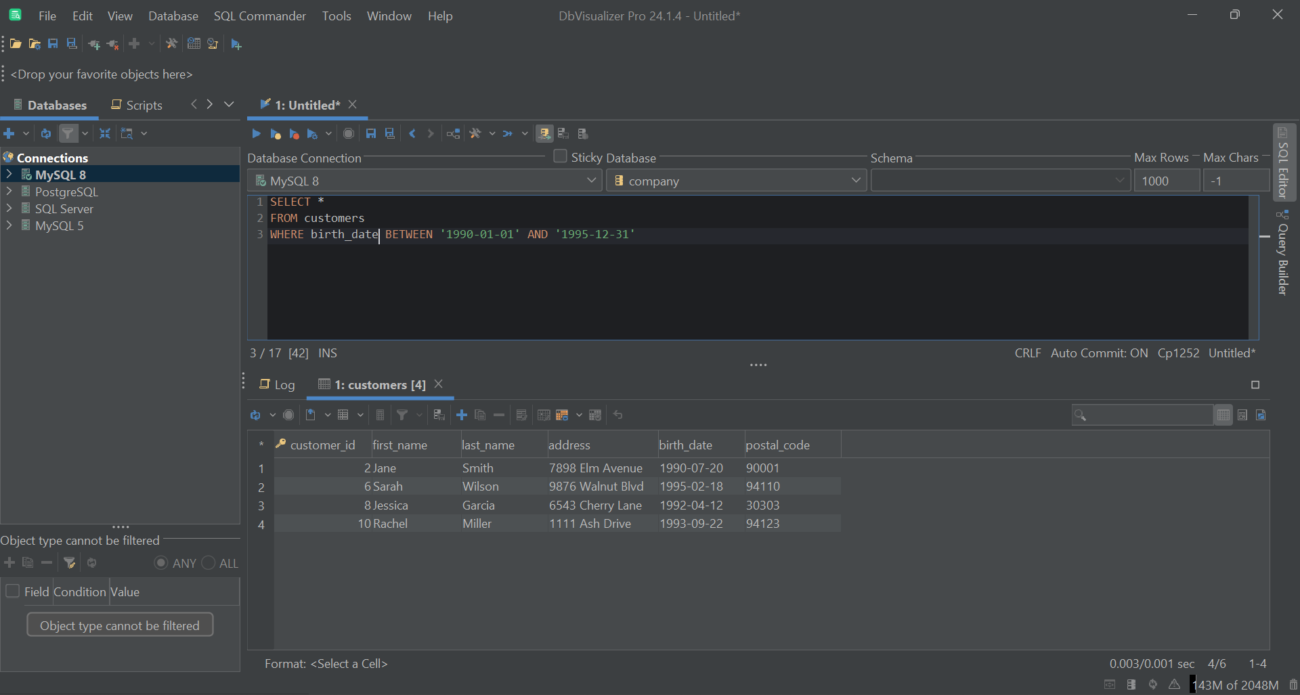
Task: Open the empty Schema dropdown
Action: 1119,180
